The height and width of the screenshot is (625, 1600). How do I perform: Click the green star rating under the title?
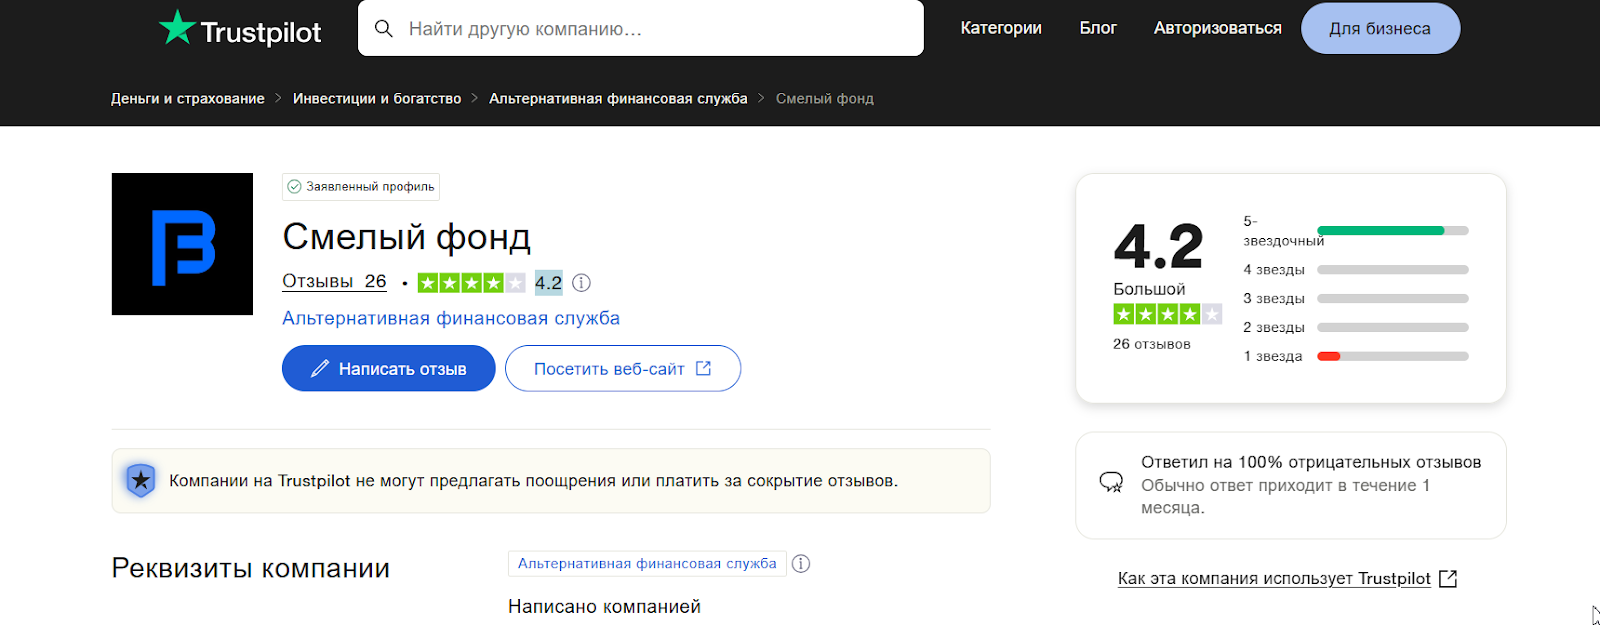click(471, 283)
